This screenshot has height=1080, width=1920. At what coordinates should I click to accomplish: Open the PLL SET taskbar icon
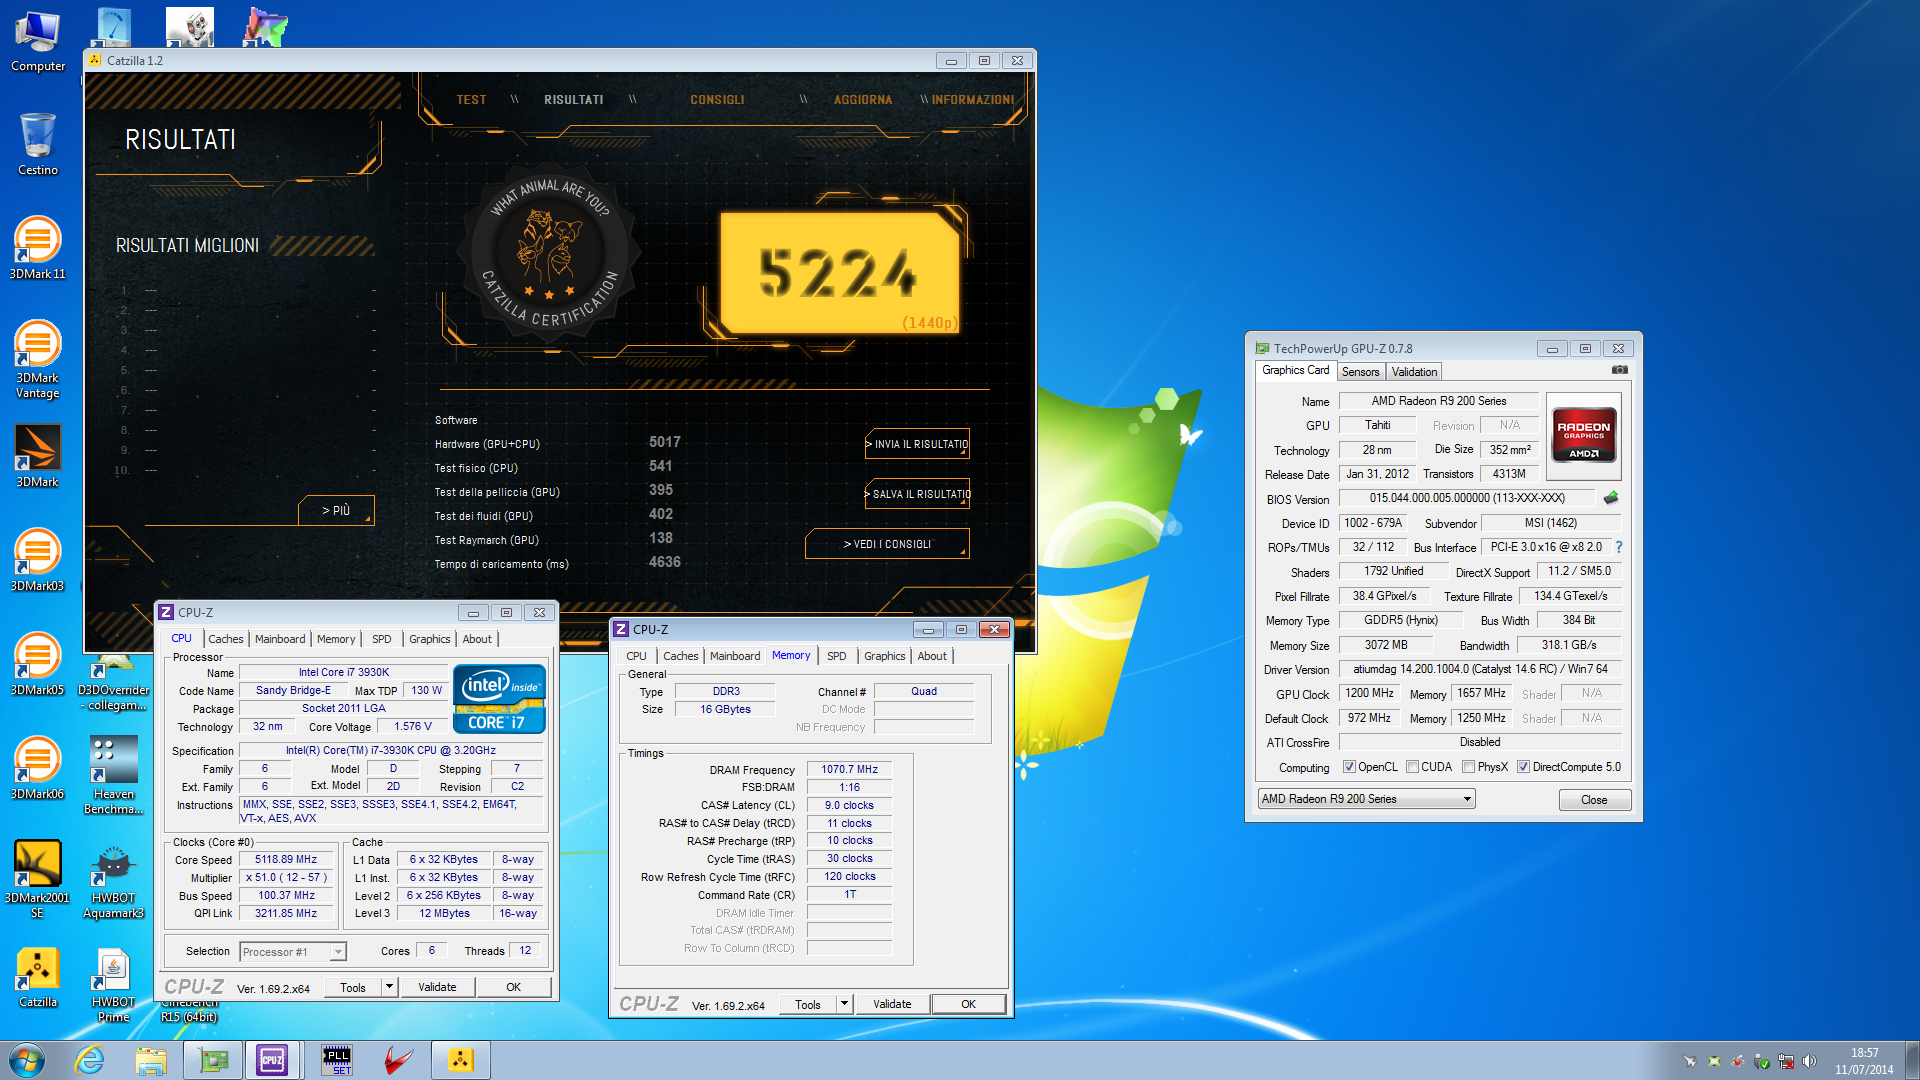(x=337, y=1060)
